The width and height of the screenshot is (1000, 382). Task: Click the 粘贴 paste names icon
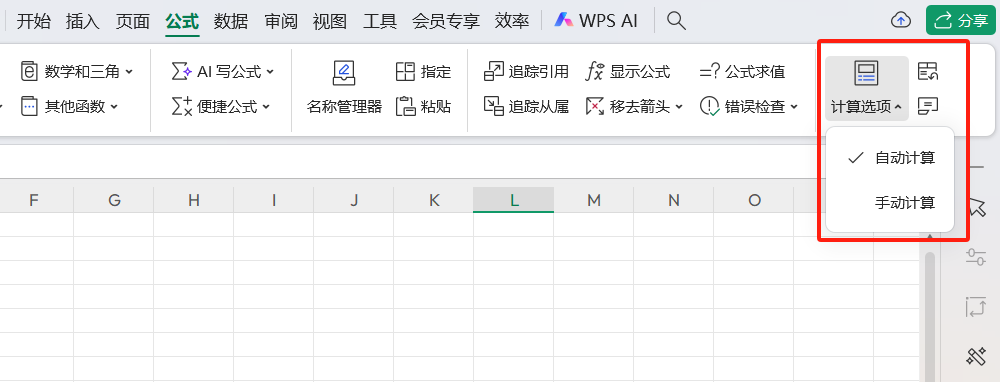406,106
